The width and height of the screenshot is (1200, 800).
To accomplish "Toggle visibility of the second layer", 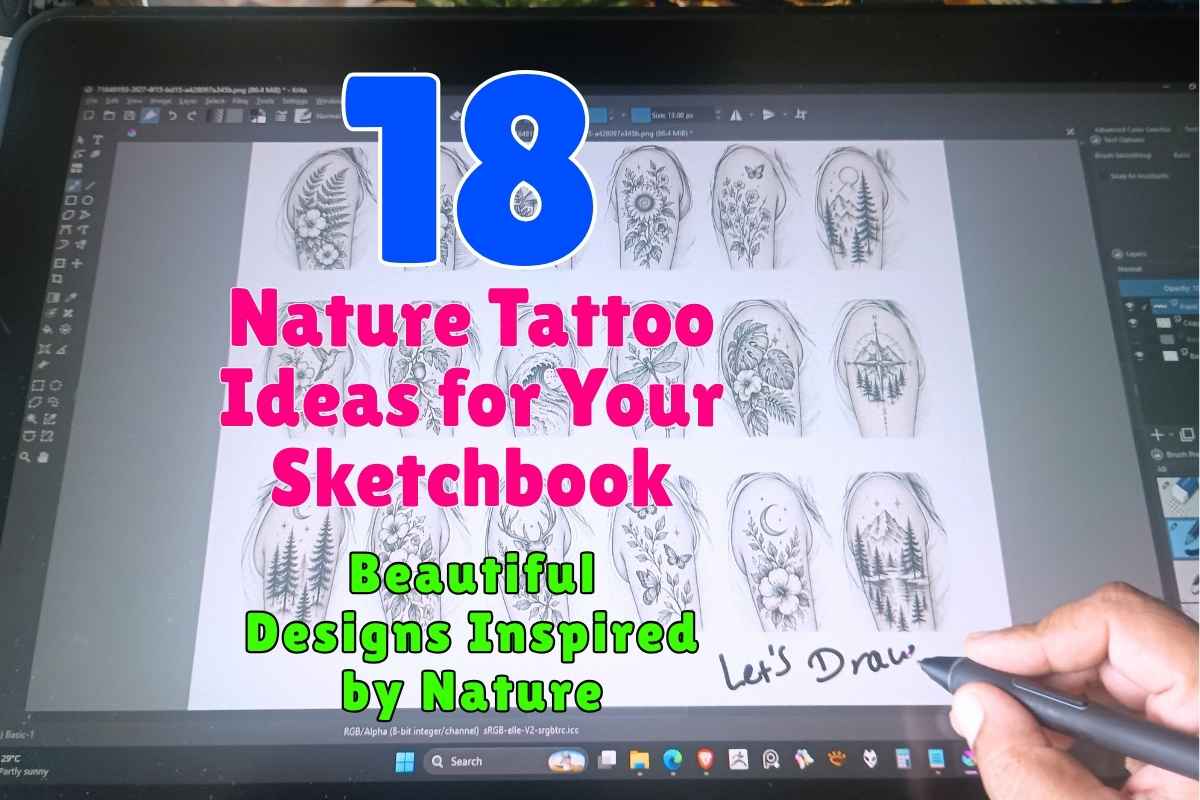I will point(1133,322).
